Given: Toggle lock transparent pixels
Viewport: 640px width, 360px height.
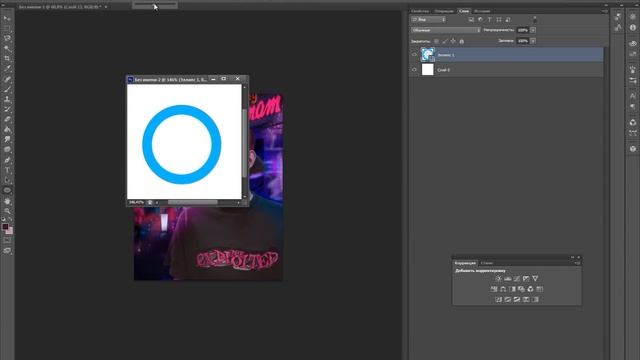Looking at the screenshot, I should click(x=436, y=41).
